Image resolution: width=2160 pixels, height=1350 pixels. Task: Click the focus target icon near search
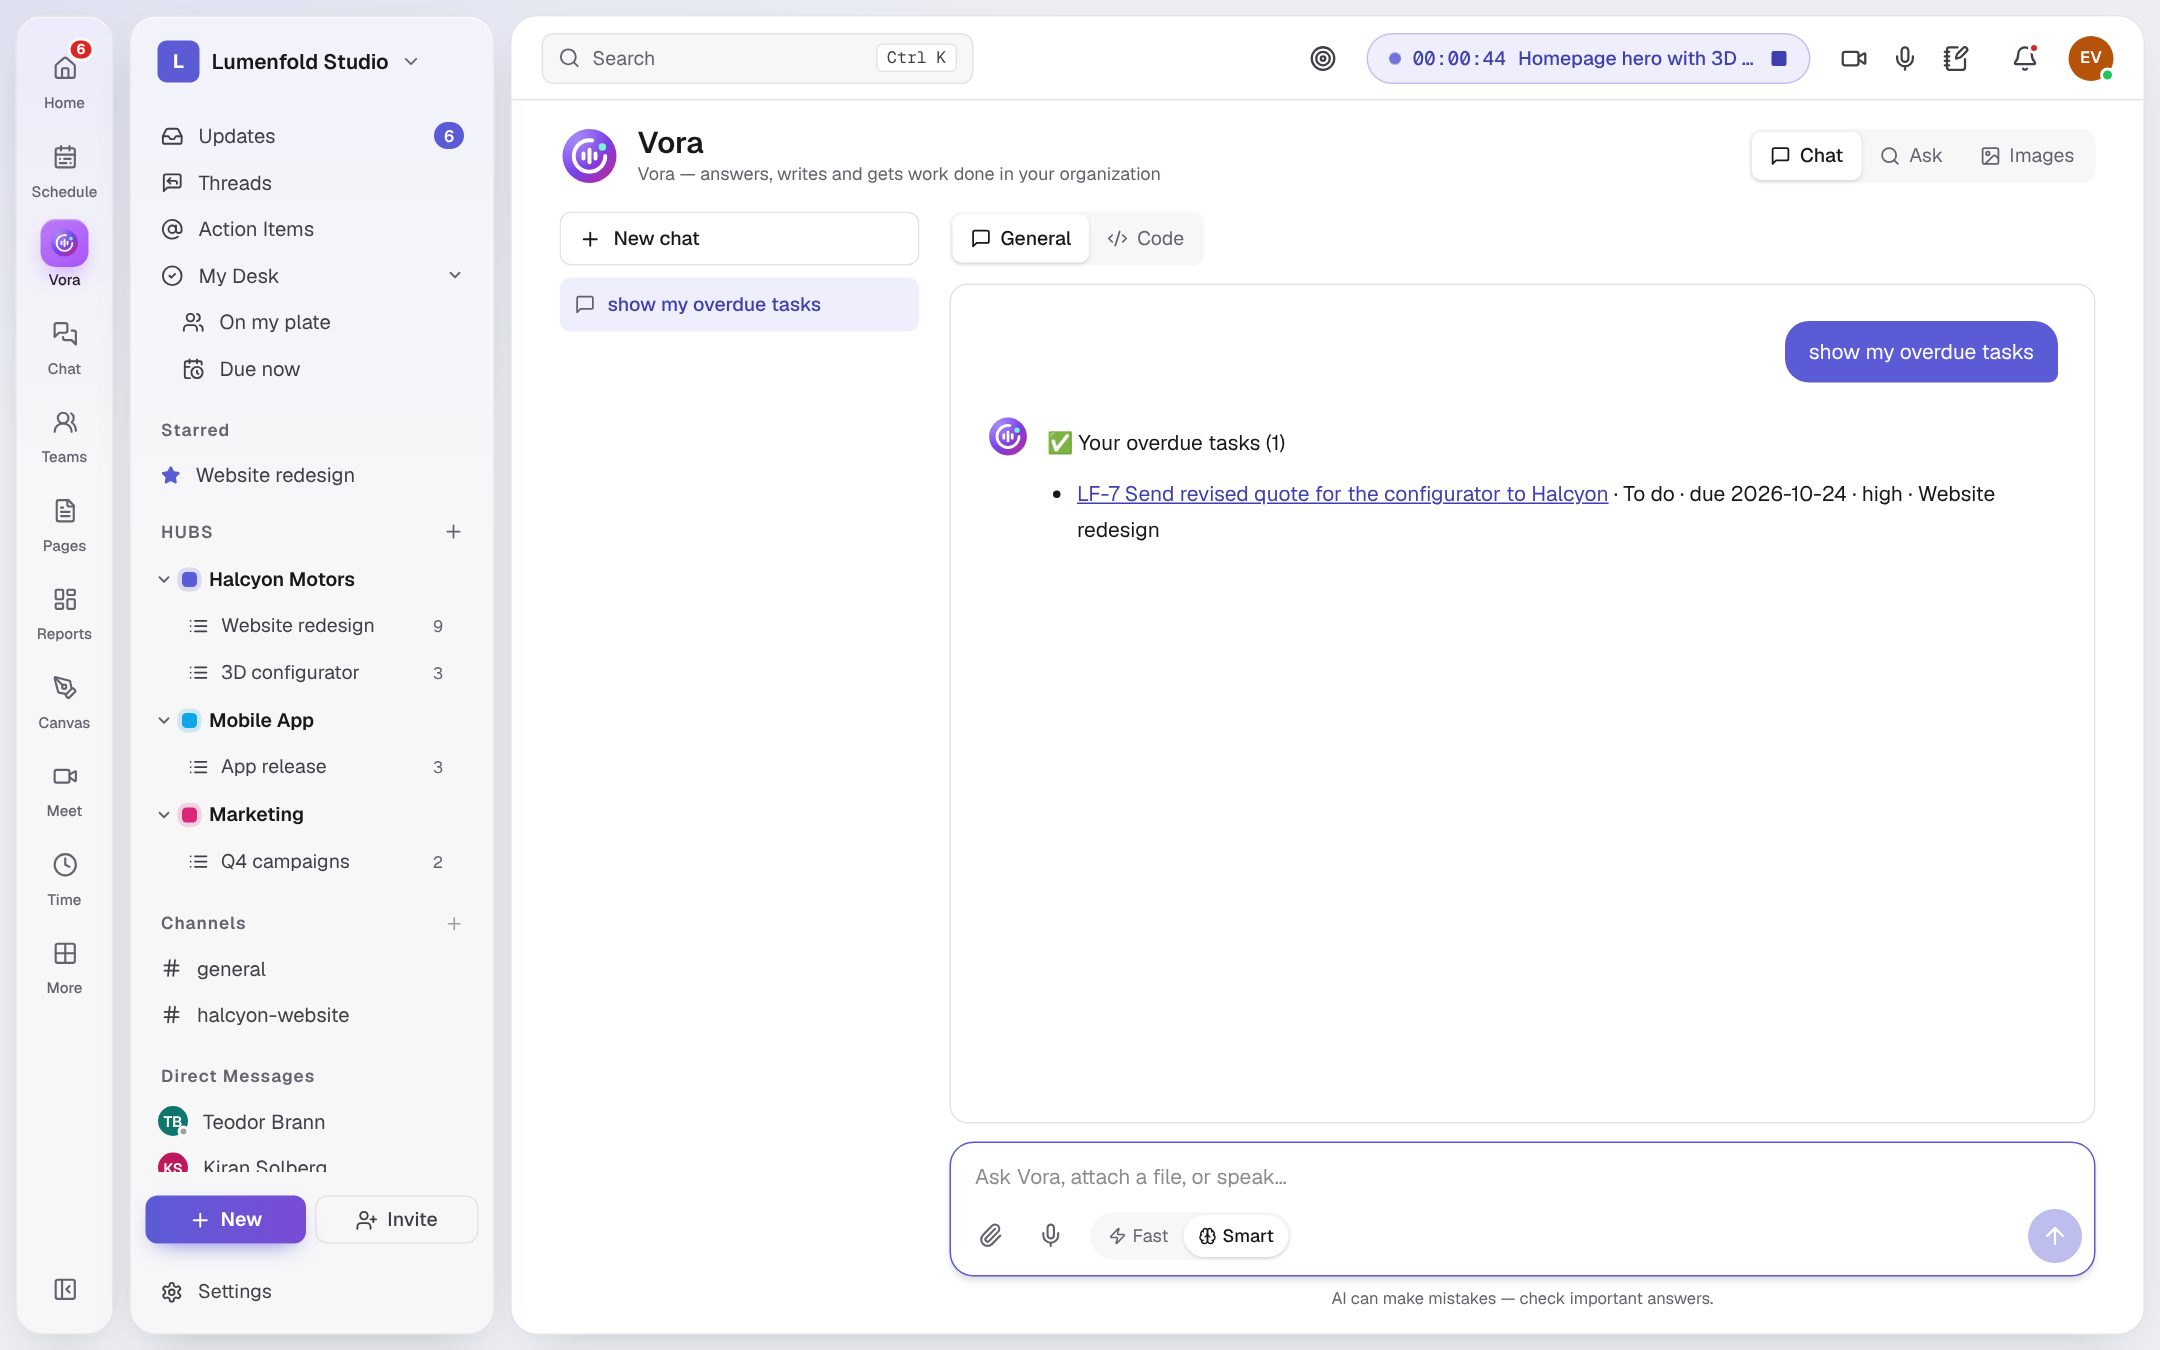[x=1323, y=58]
